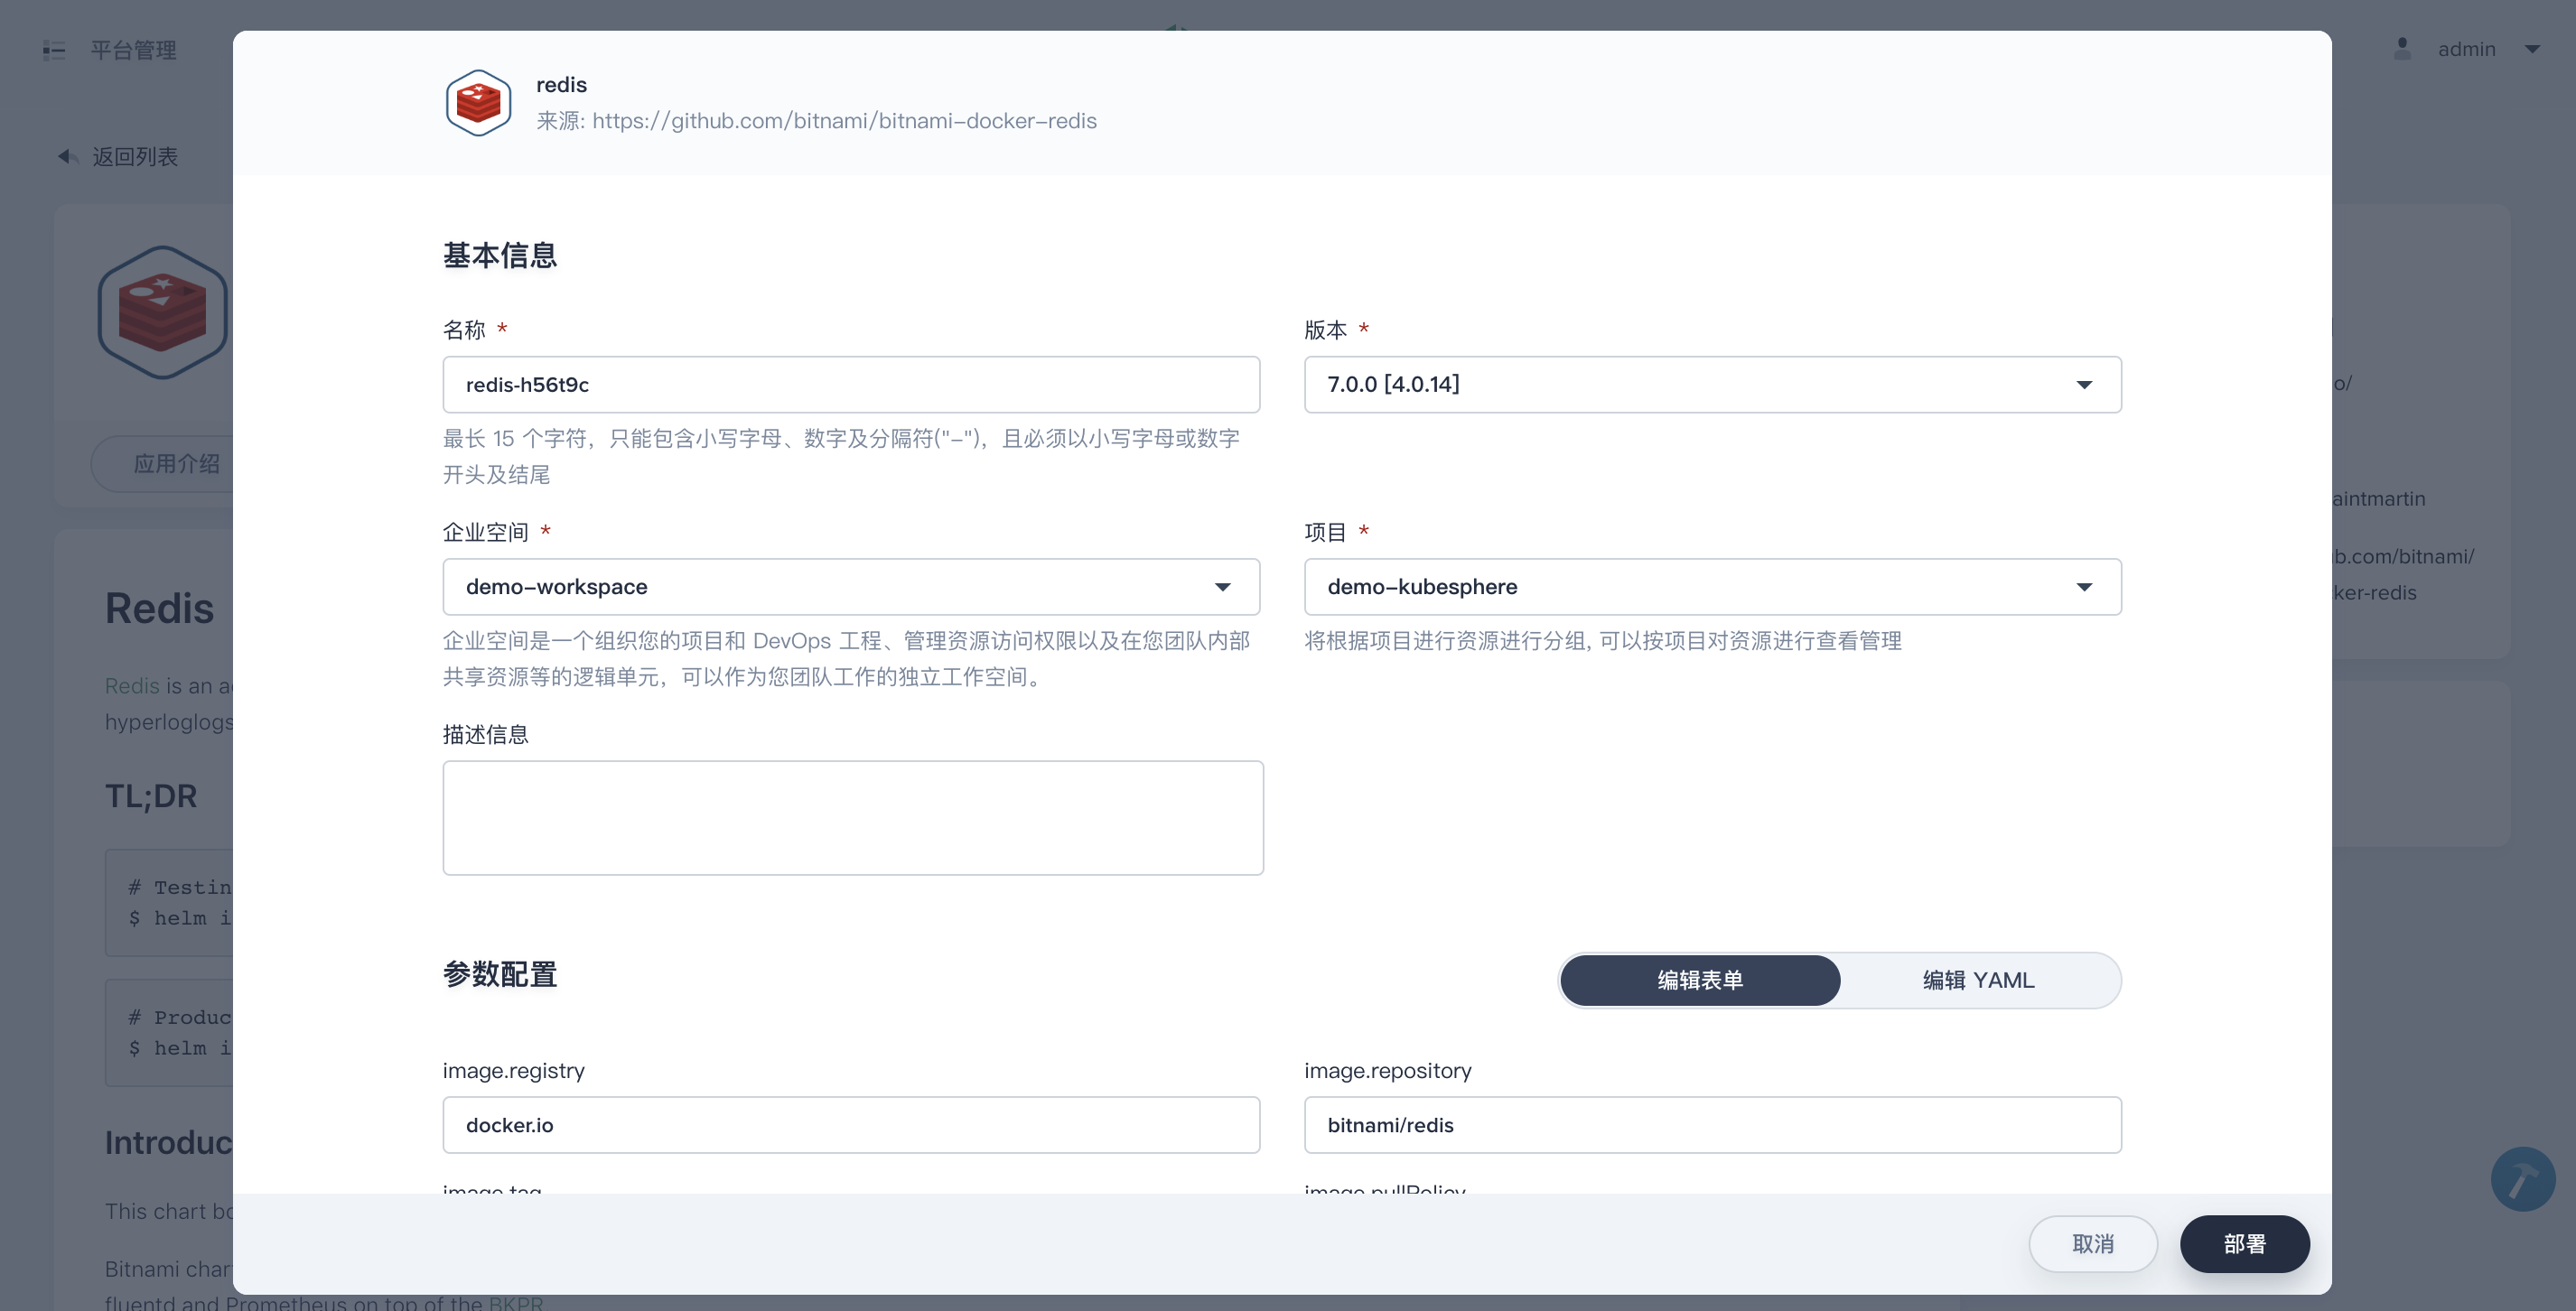Screen dimensions: 2576x1311
Task: Click the 取消 cancel button
Action: 2093,1244
